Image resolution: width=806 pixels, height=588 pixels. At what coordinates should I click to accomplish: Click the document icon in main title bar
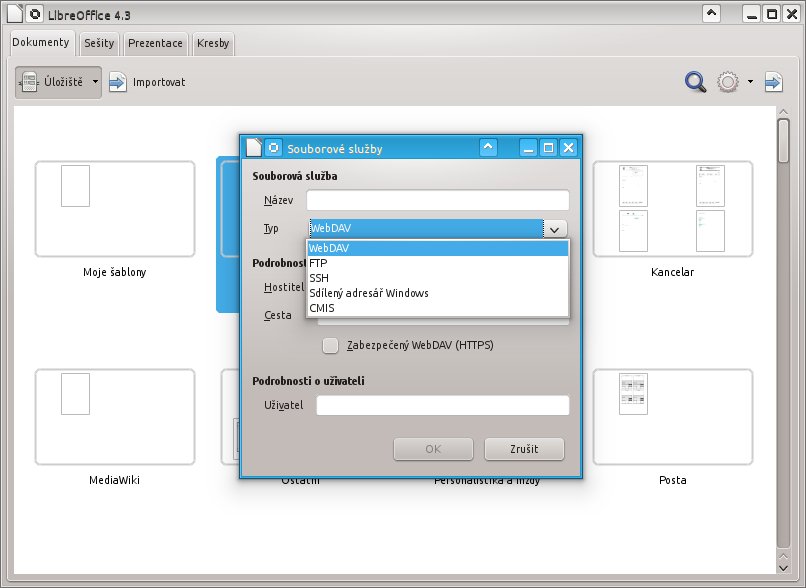coord(15,14)
